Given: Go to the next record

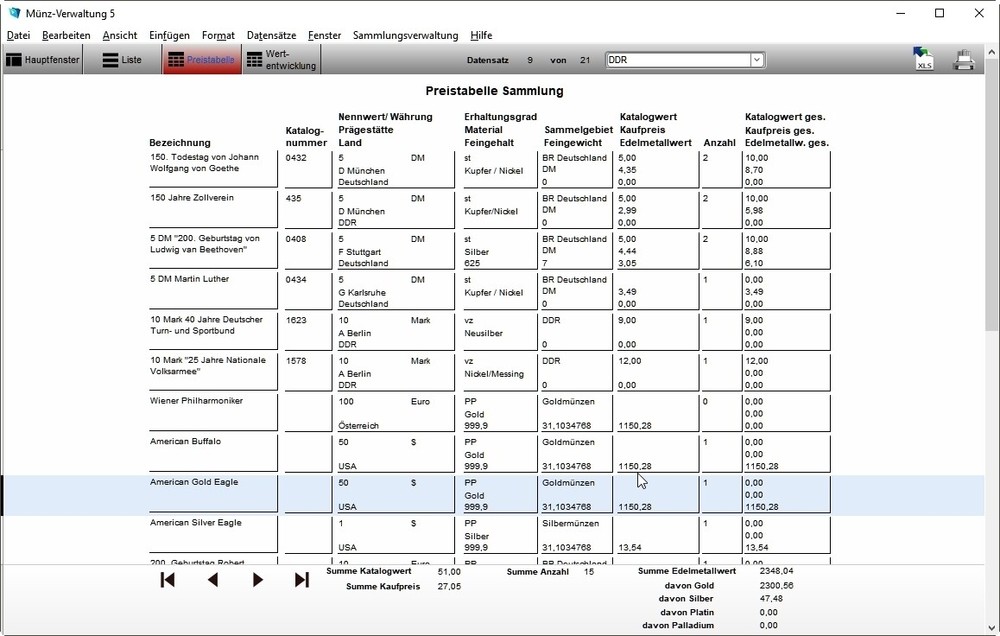Looking at the screenshot, I should coord(257,579).
